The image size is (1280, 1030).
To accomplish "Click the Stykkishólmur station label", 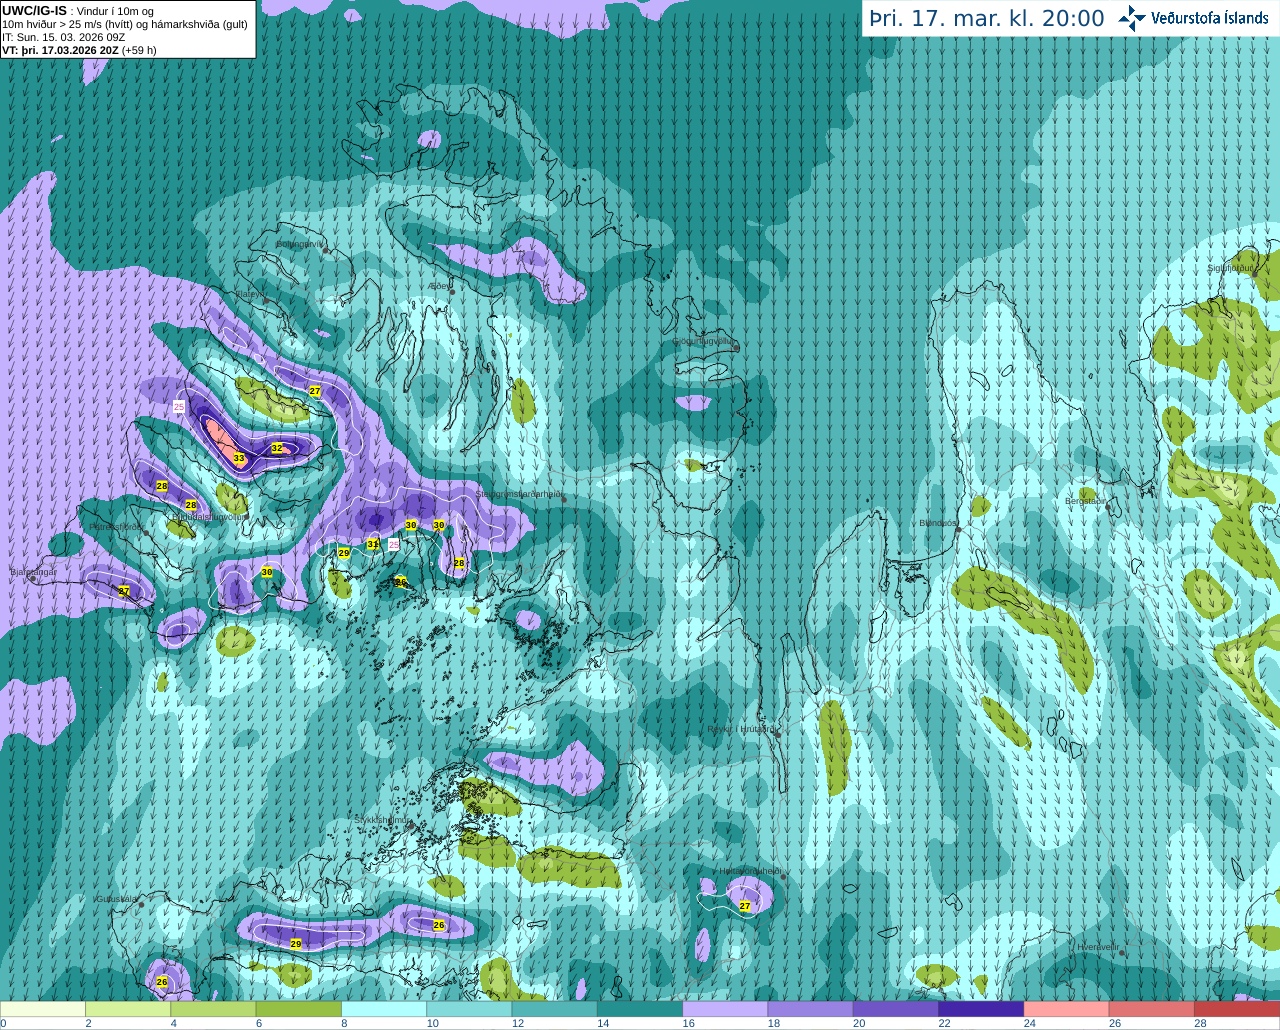I will click(382, 819).
